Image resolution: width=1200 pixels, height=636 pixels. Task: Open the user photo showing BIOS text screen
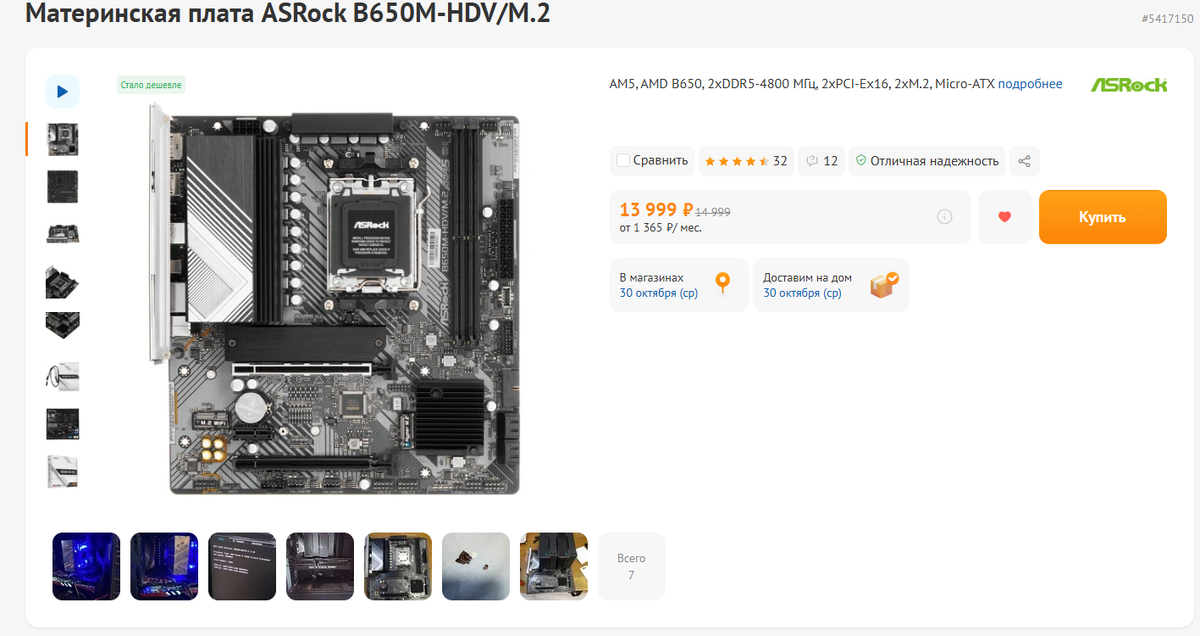tap(242, 566)
